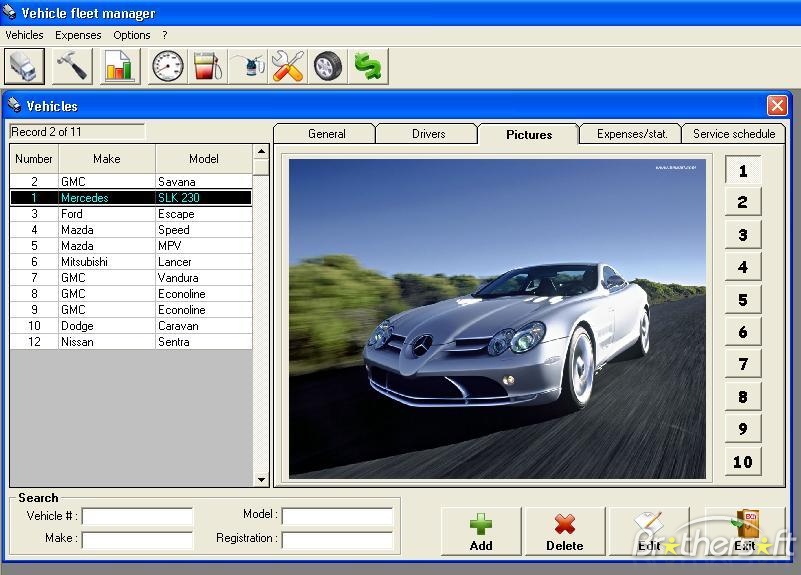
Task: Open the green dollar sign expenses icon
Action: tap(368, 66)
